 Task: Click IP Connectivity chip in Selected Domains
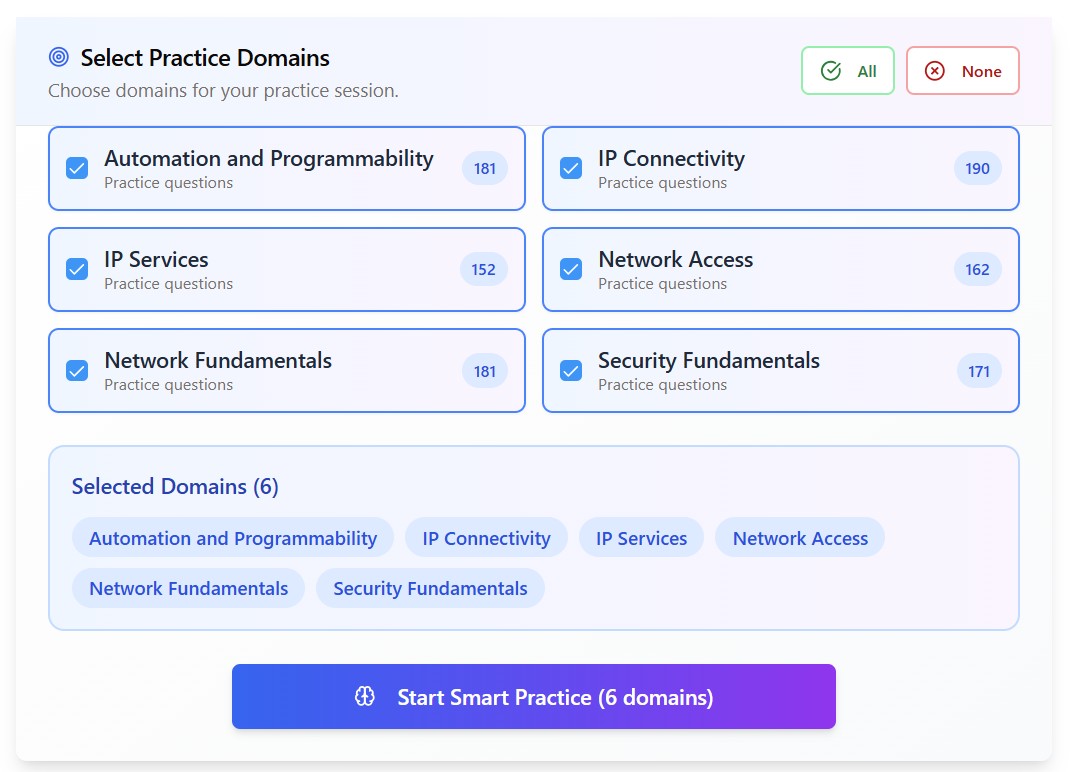pos(486,538)
